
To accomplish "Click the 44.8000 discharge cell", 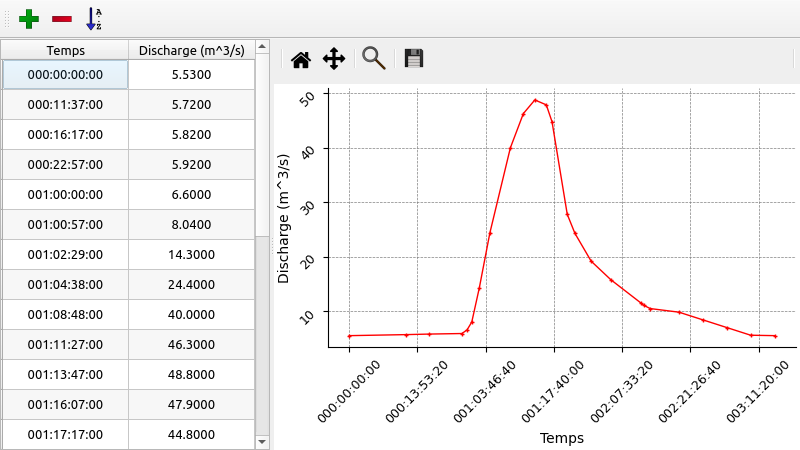I will tap(191, 435).
